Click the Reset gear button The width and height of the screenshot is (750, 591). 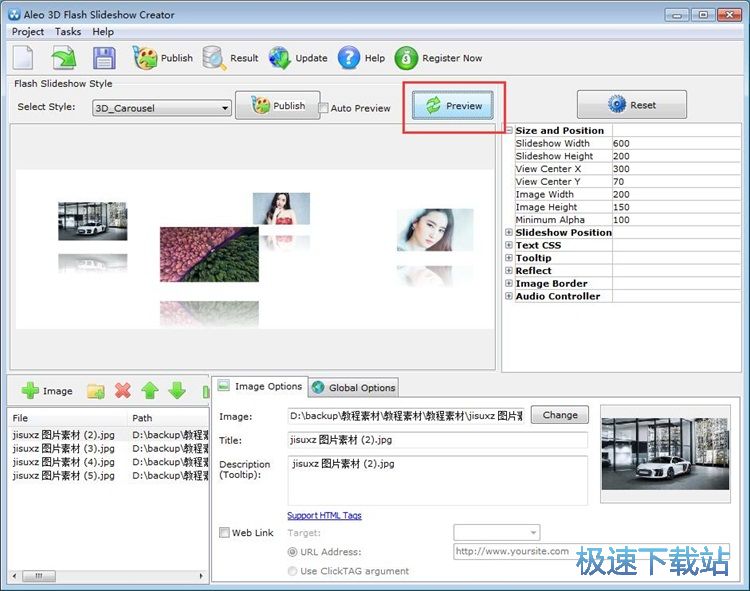click(x=631, y=105)
